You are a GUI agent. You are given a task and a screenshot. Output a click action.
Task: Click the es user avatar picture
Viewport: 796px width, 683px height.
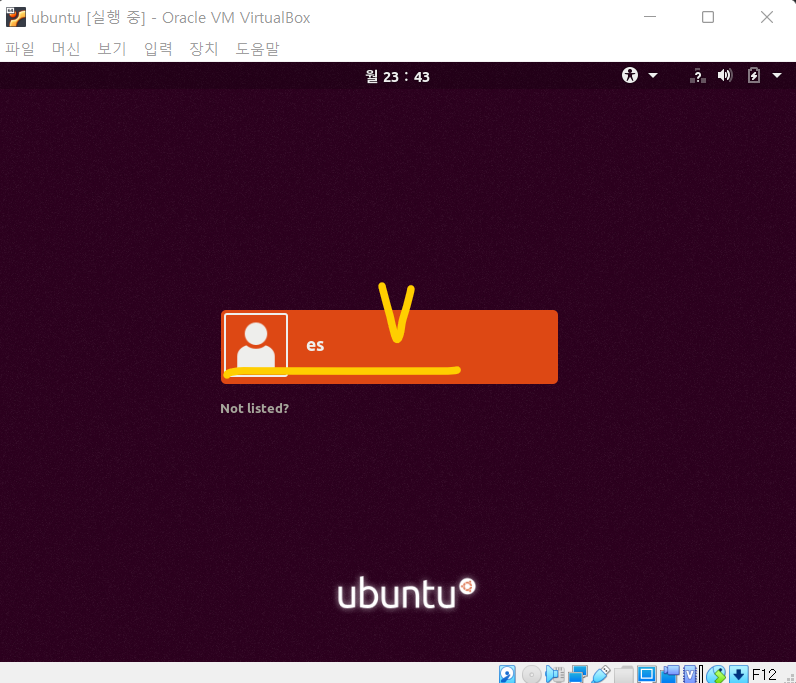pyautogui.click(x=256, y=345)
